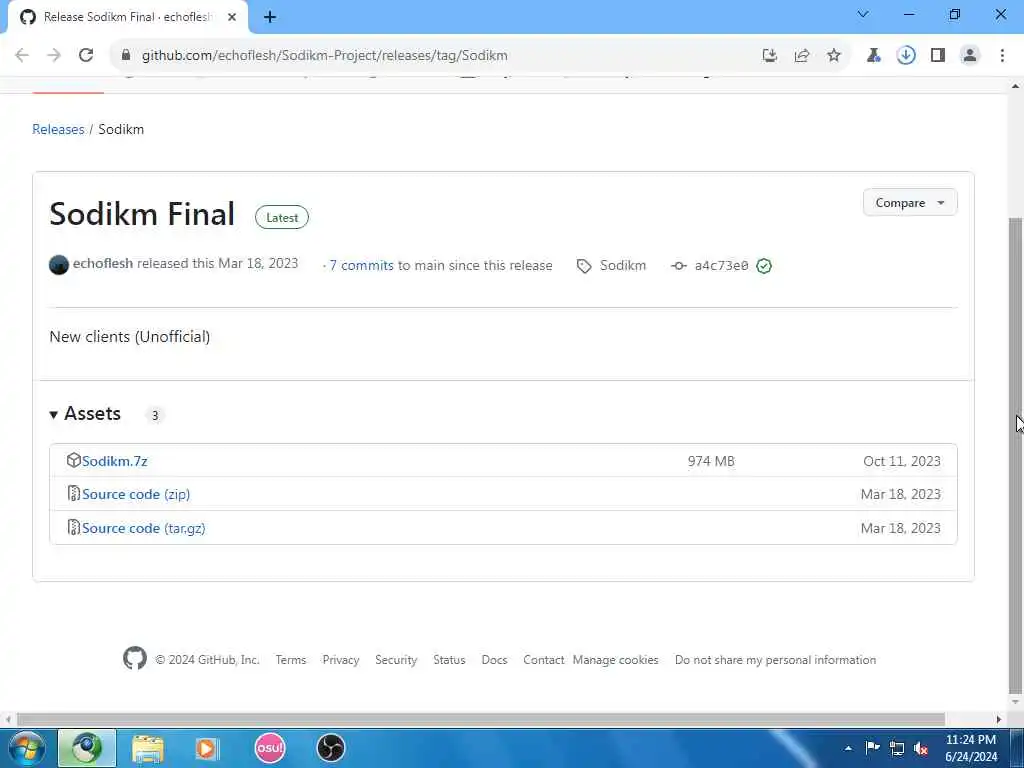The width and height of the screenshot is (1024, 768).
Task: Download Sodikm.7z
Action: [115, 461]
